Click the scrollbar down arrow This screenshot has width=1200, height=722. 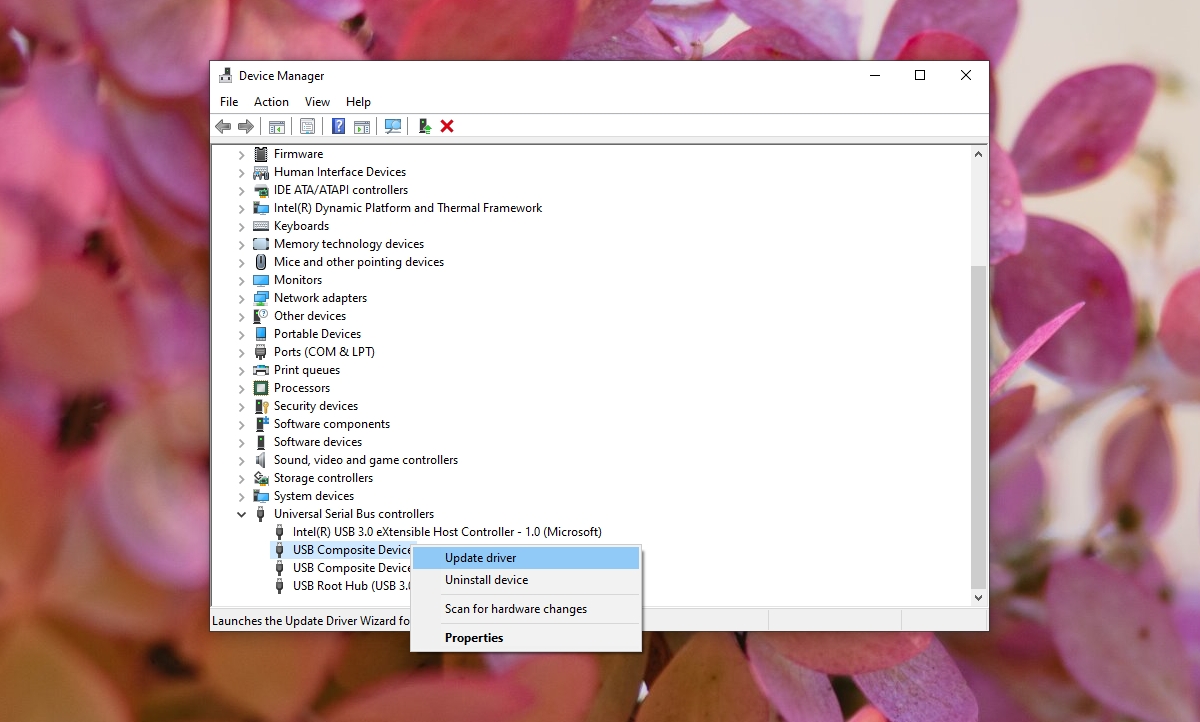[x=977, y=597]
